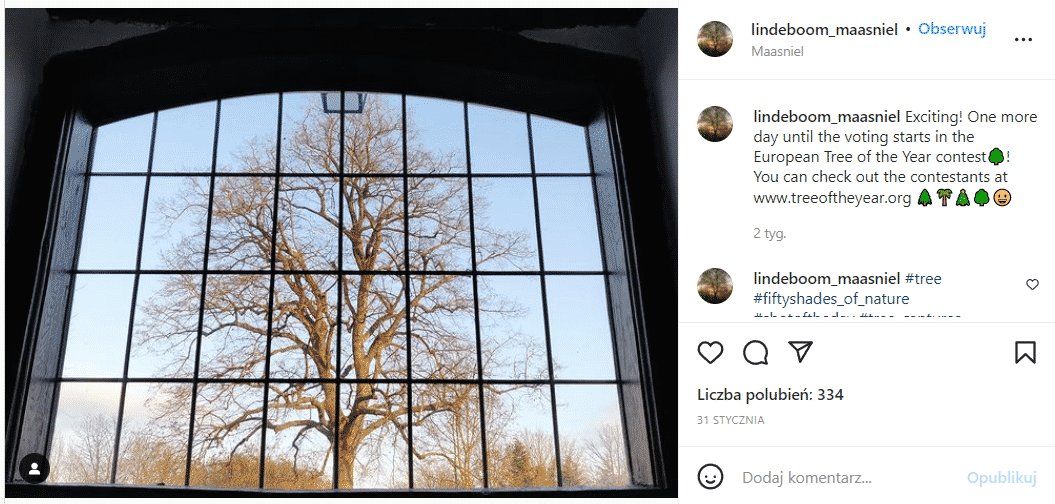1055x504 pixels.
Task: Open the #fiftyshades_of_nature hashtag
Action: 831,298
